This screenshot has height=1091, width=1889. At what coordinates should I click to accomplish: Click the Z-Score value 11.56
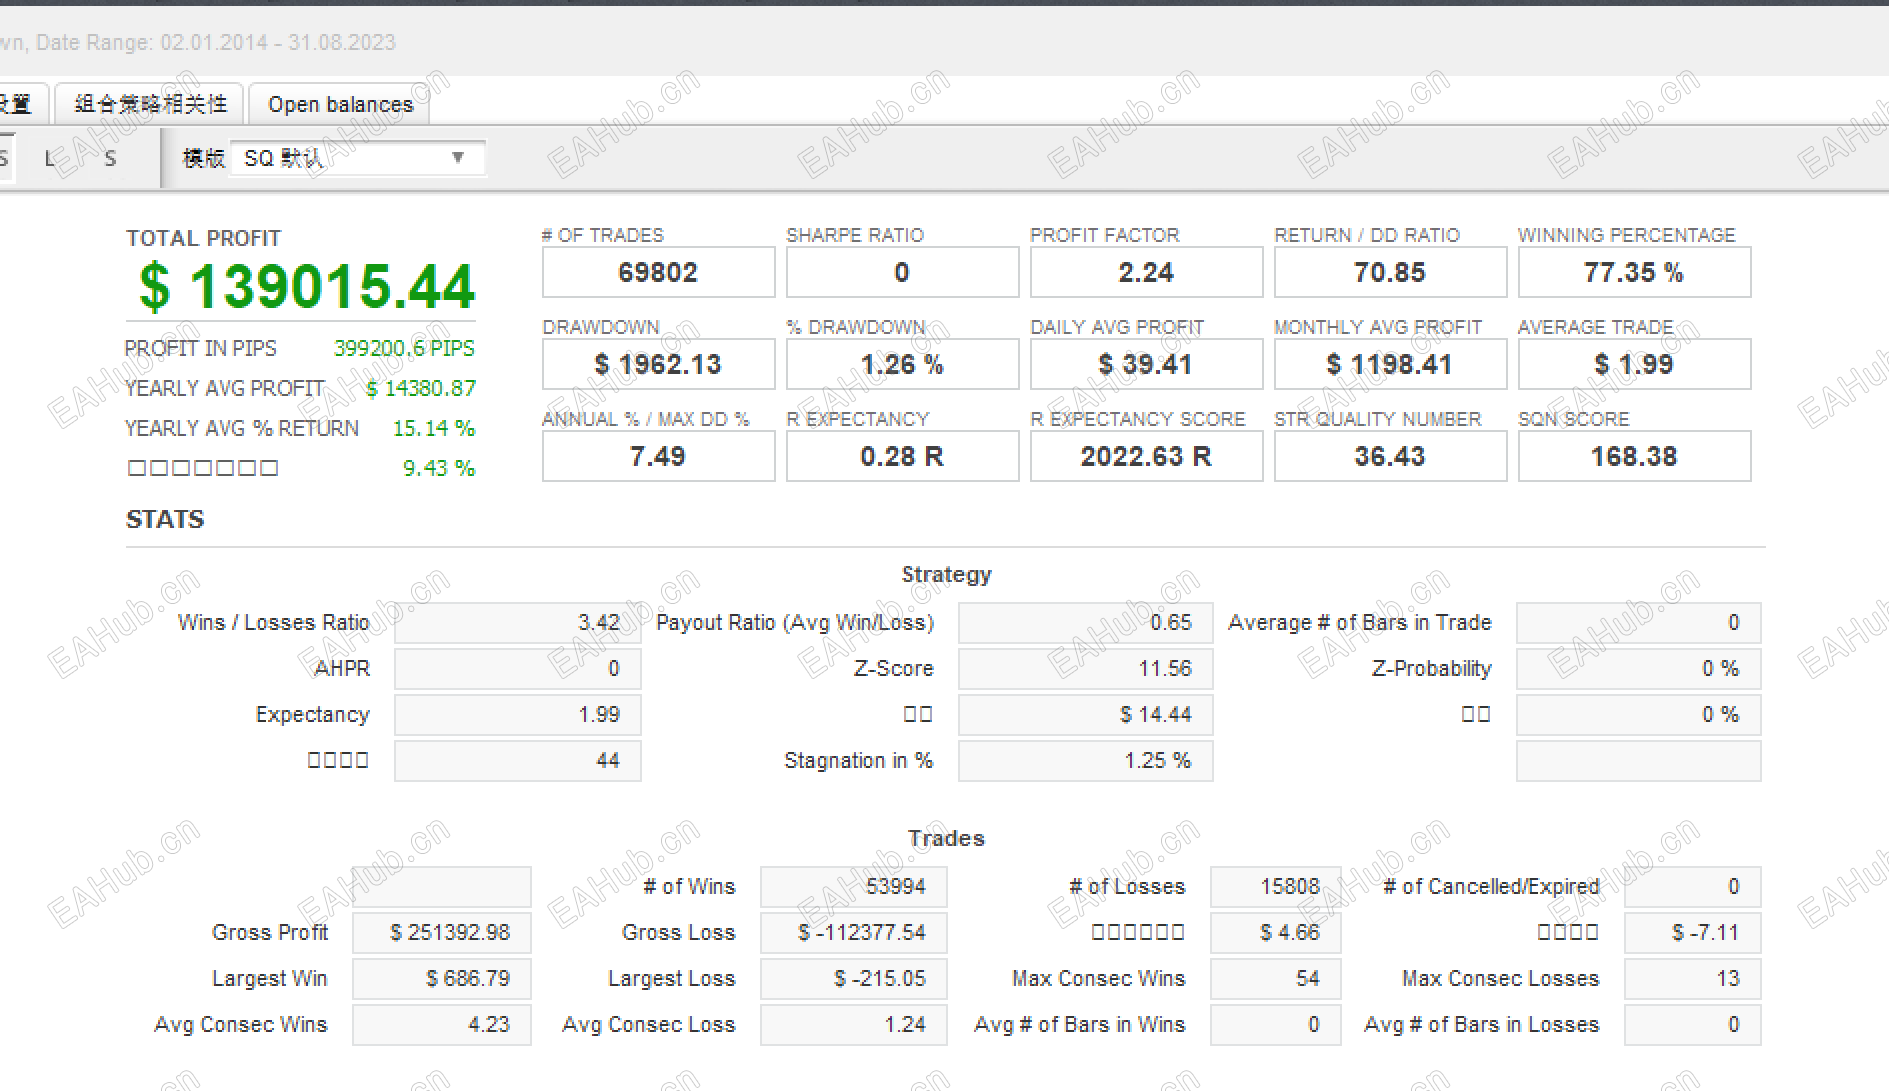tap(1085, 668)
